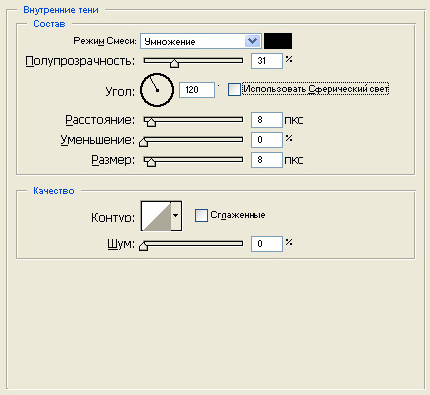
Task: Click the Режим Смеси label
Action: click(x=105, y=41)
